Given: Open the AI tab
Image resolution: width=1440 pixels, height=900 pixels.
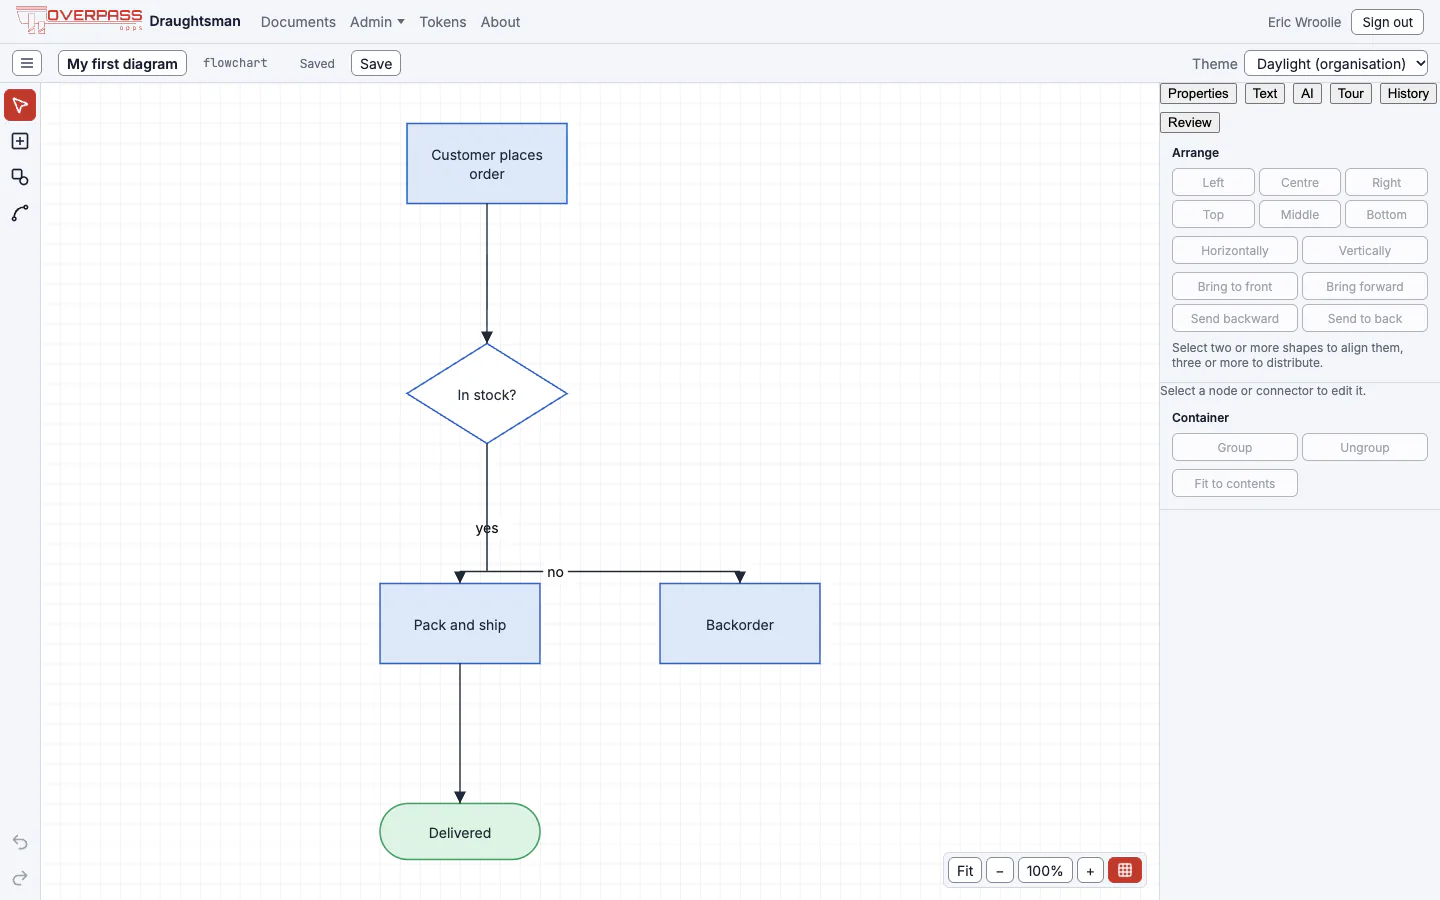Looking at the screenshot, I should (x=1307, y=93).
